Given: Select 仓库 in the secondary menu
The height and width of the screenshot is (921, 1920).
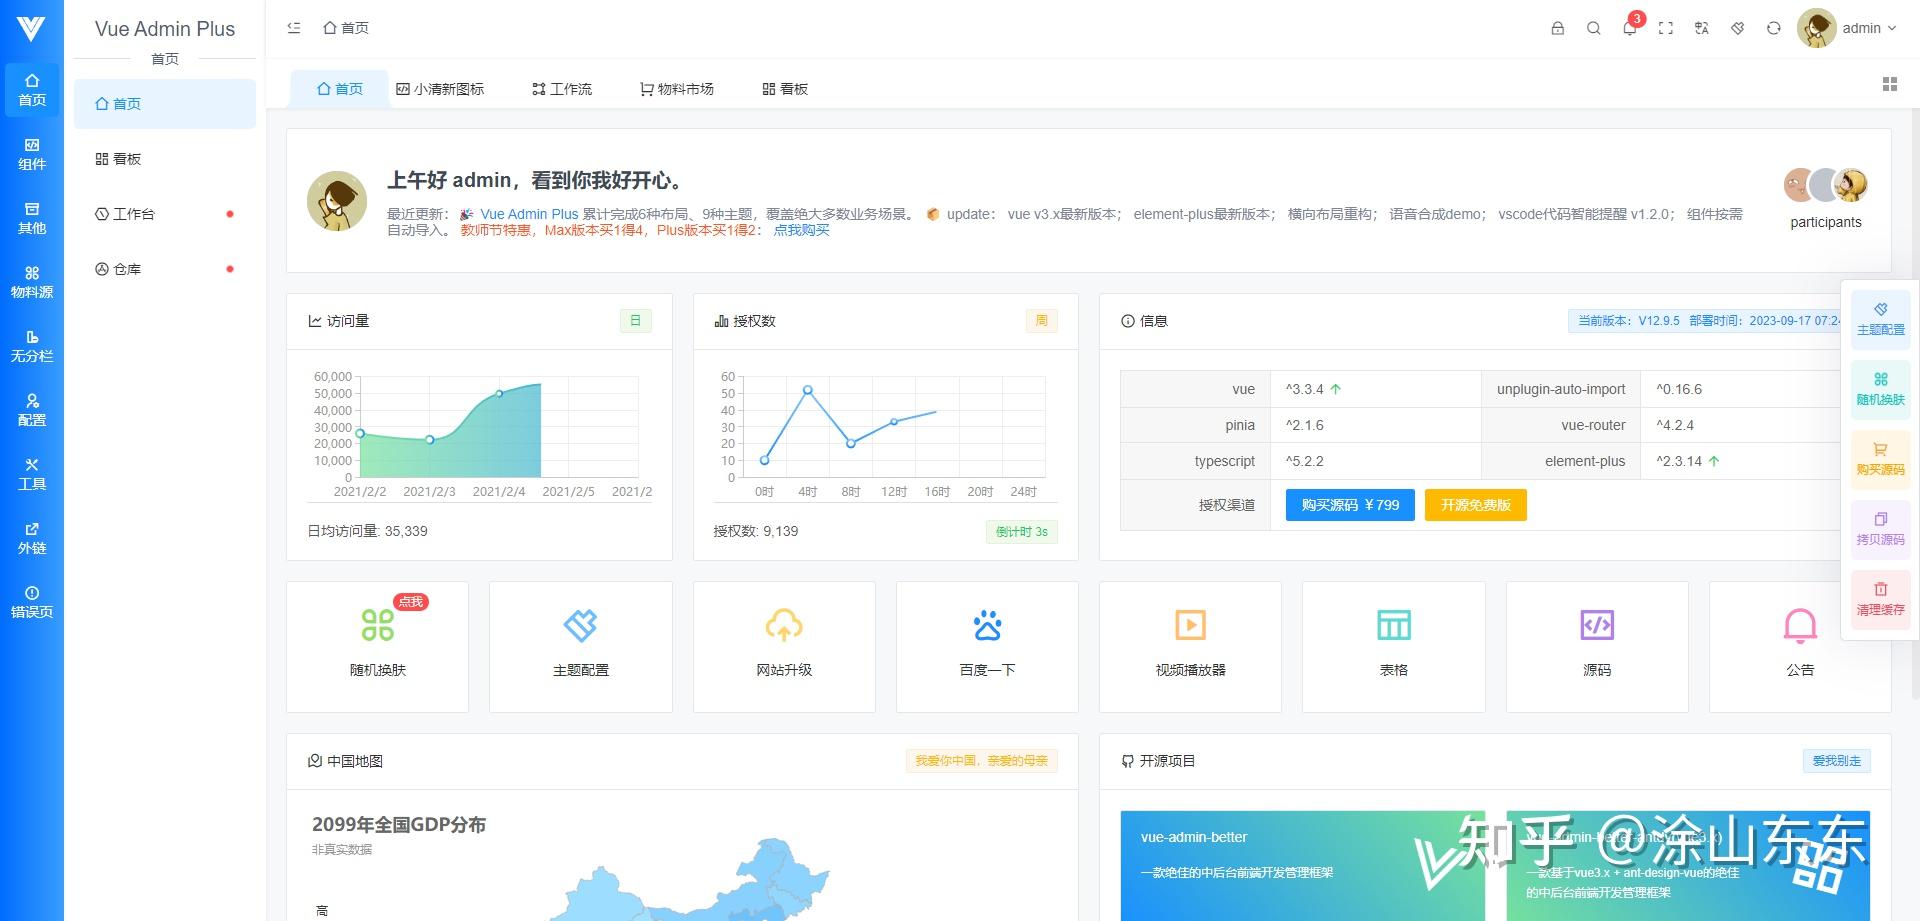Looking at the screenshot, I should tap(165, 269).
